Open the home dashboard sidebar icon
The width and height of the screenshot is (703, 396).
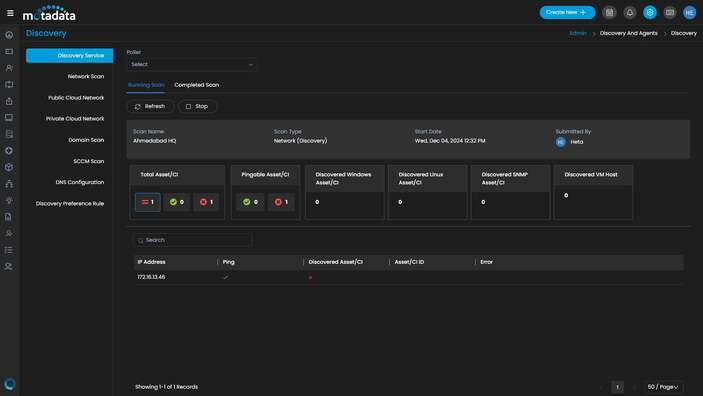tap(9, 35)
